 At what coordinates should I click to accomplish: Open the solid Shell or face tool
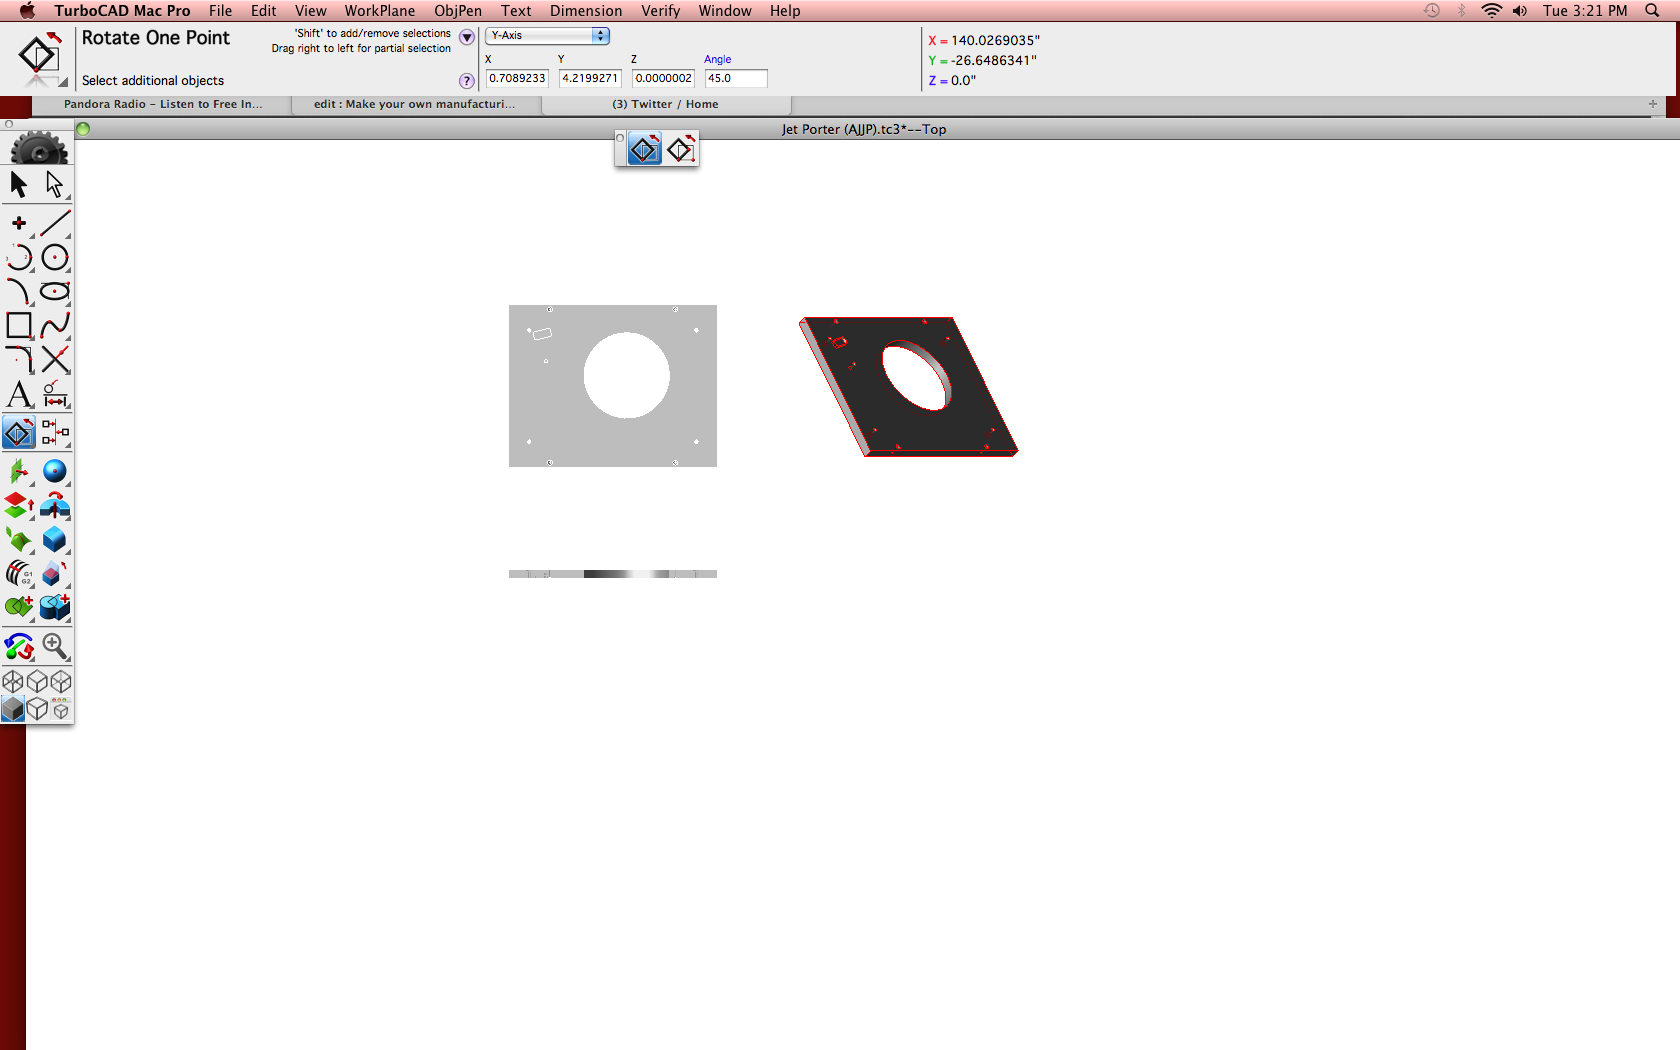click(x=55, y=574)
